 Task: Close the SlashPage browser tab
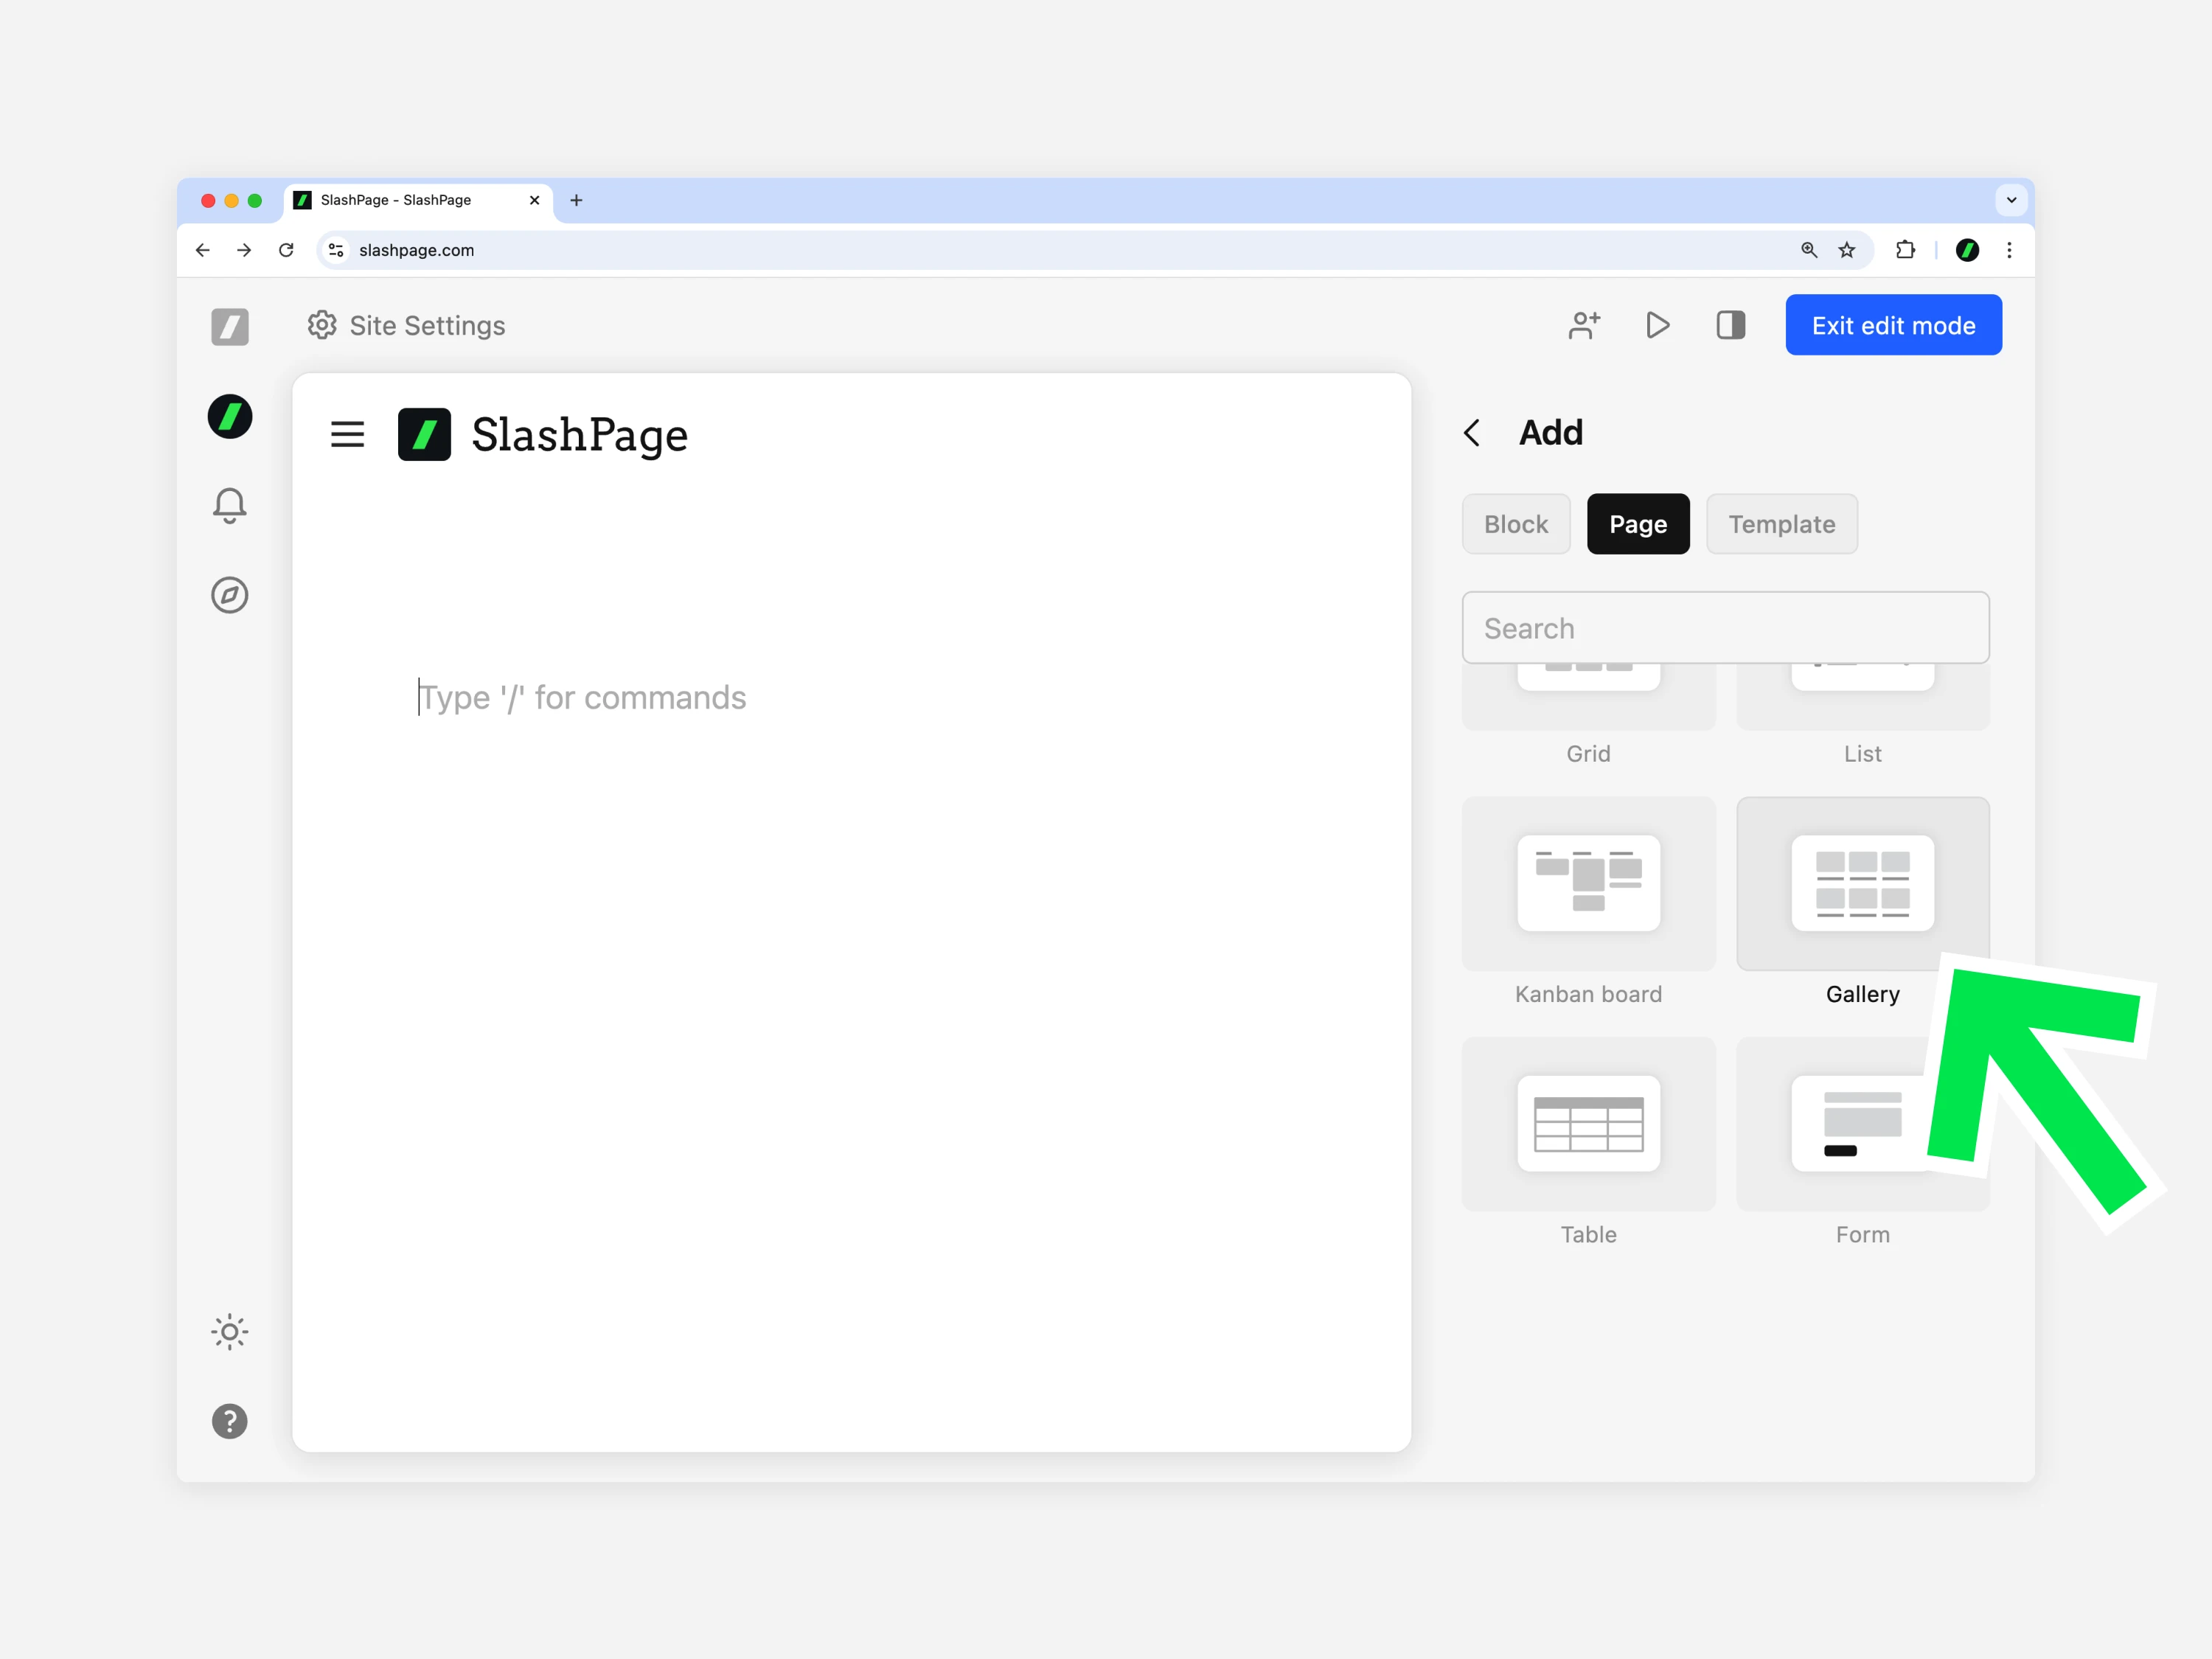pos(534,200)
